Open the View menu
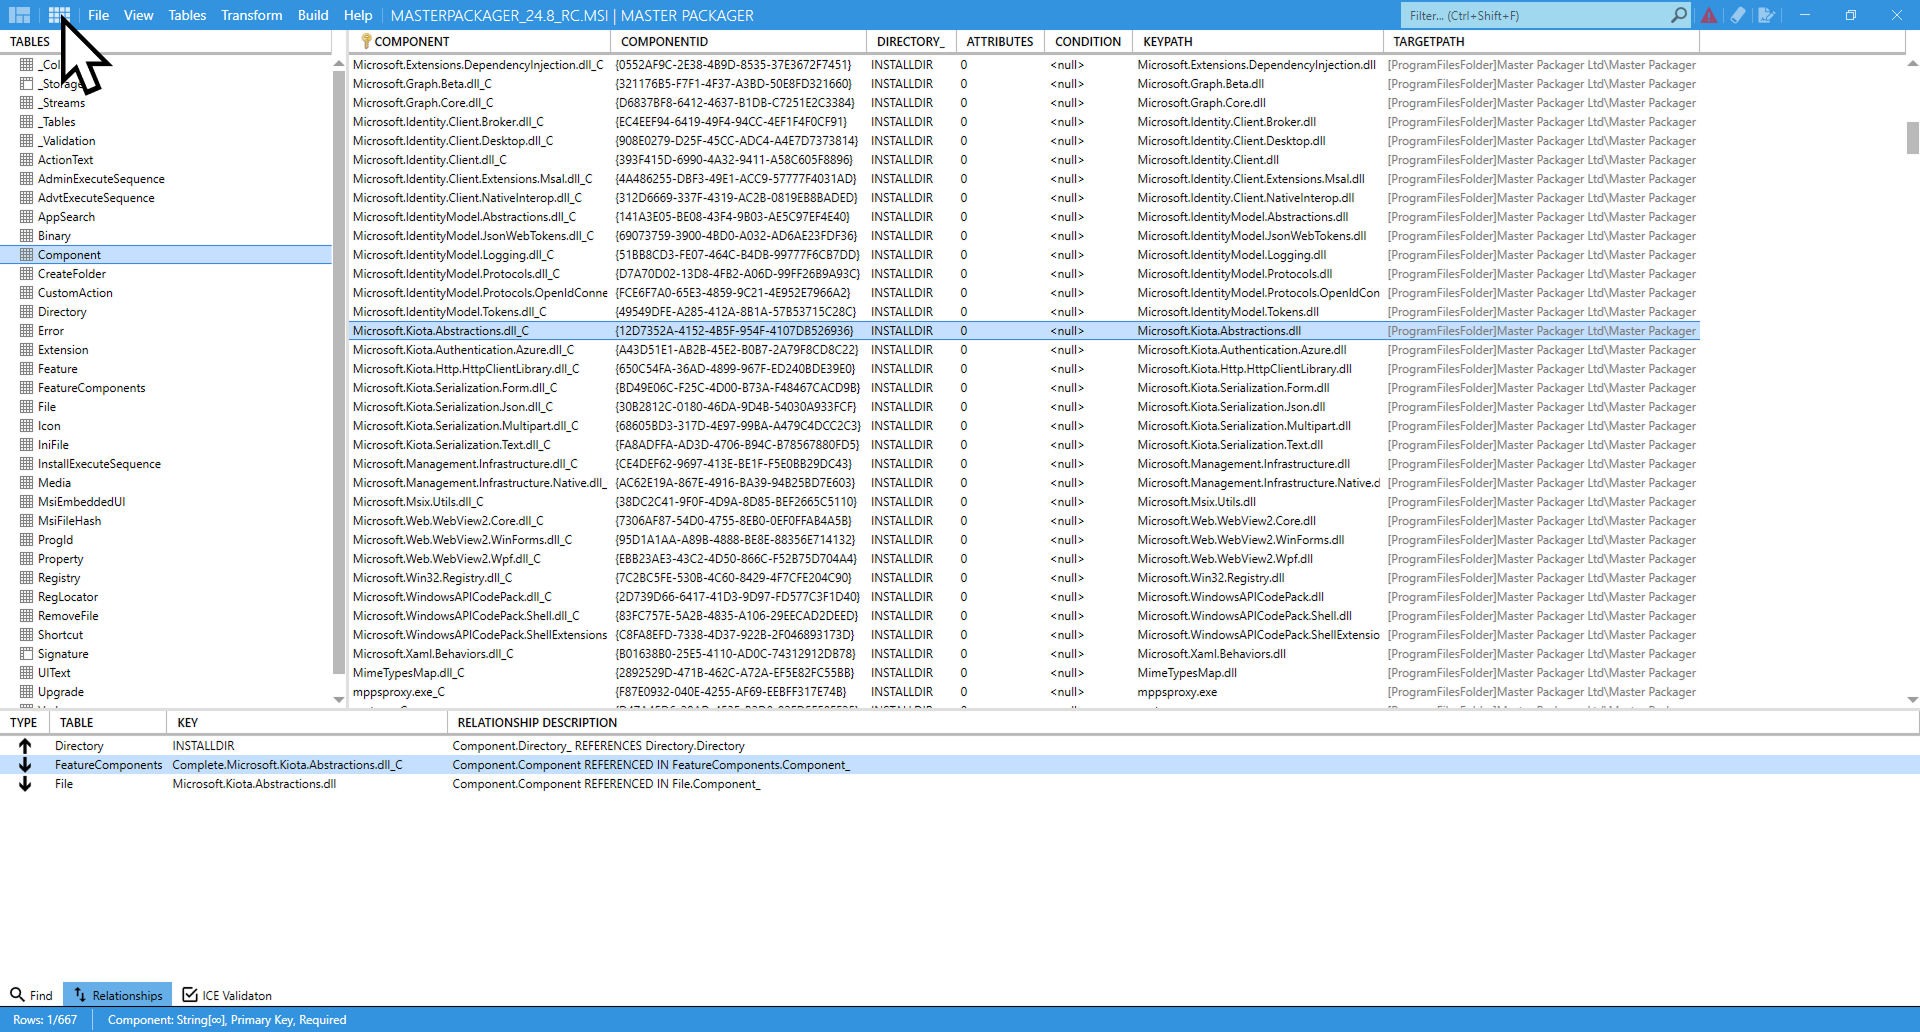This screenshot has width=1920, height=1032. point(139,15)
